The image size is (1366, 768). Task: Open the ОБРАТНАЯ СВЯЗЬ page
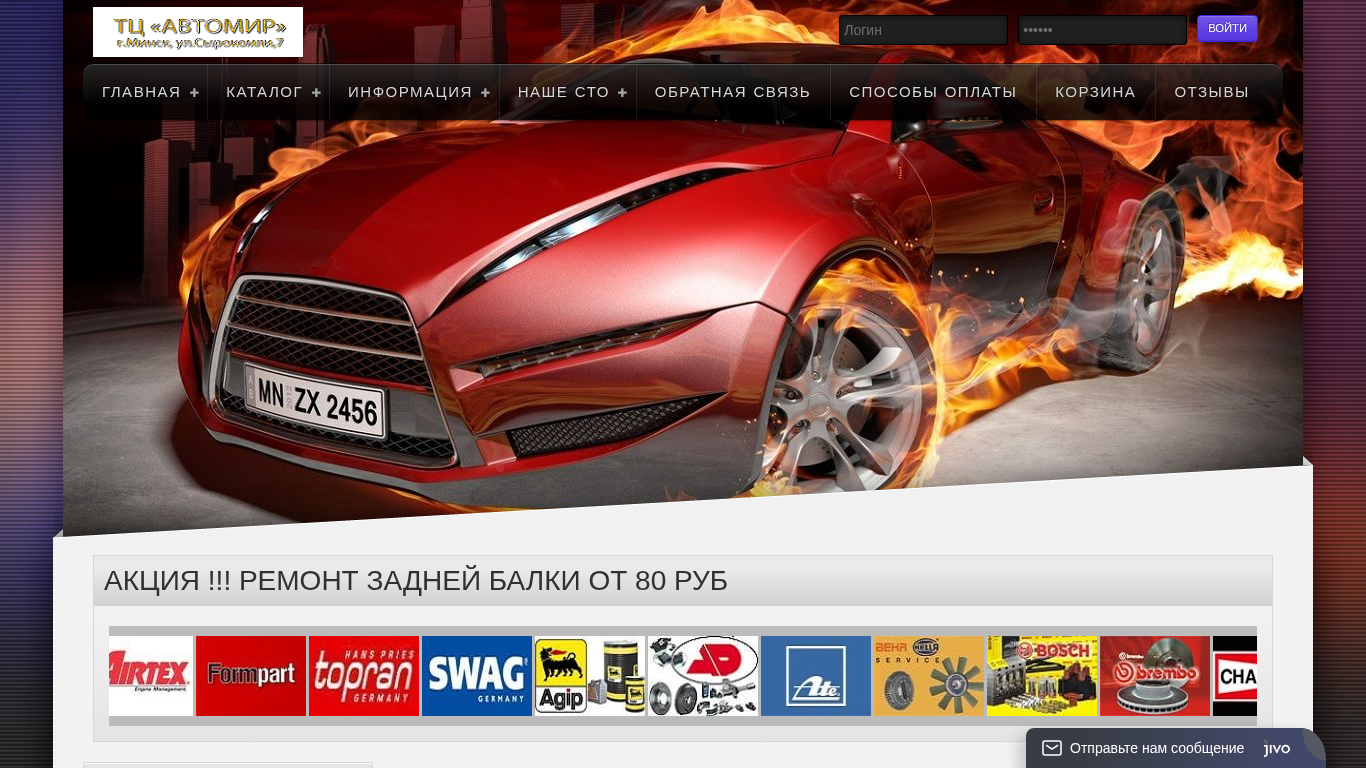point(733,92)
